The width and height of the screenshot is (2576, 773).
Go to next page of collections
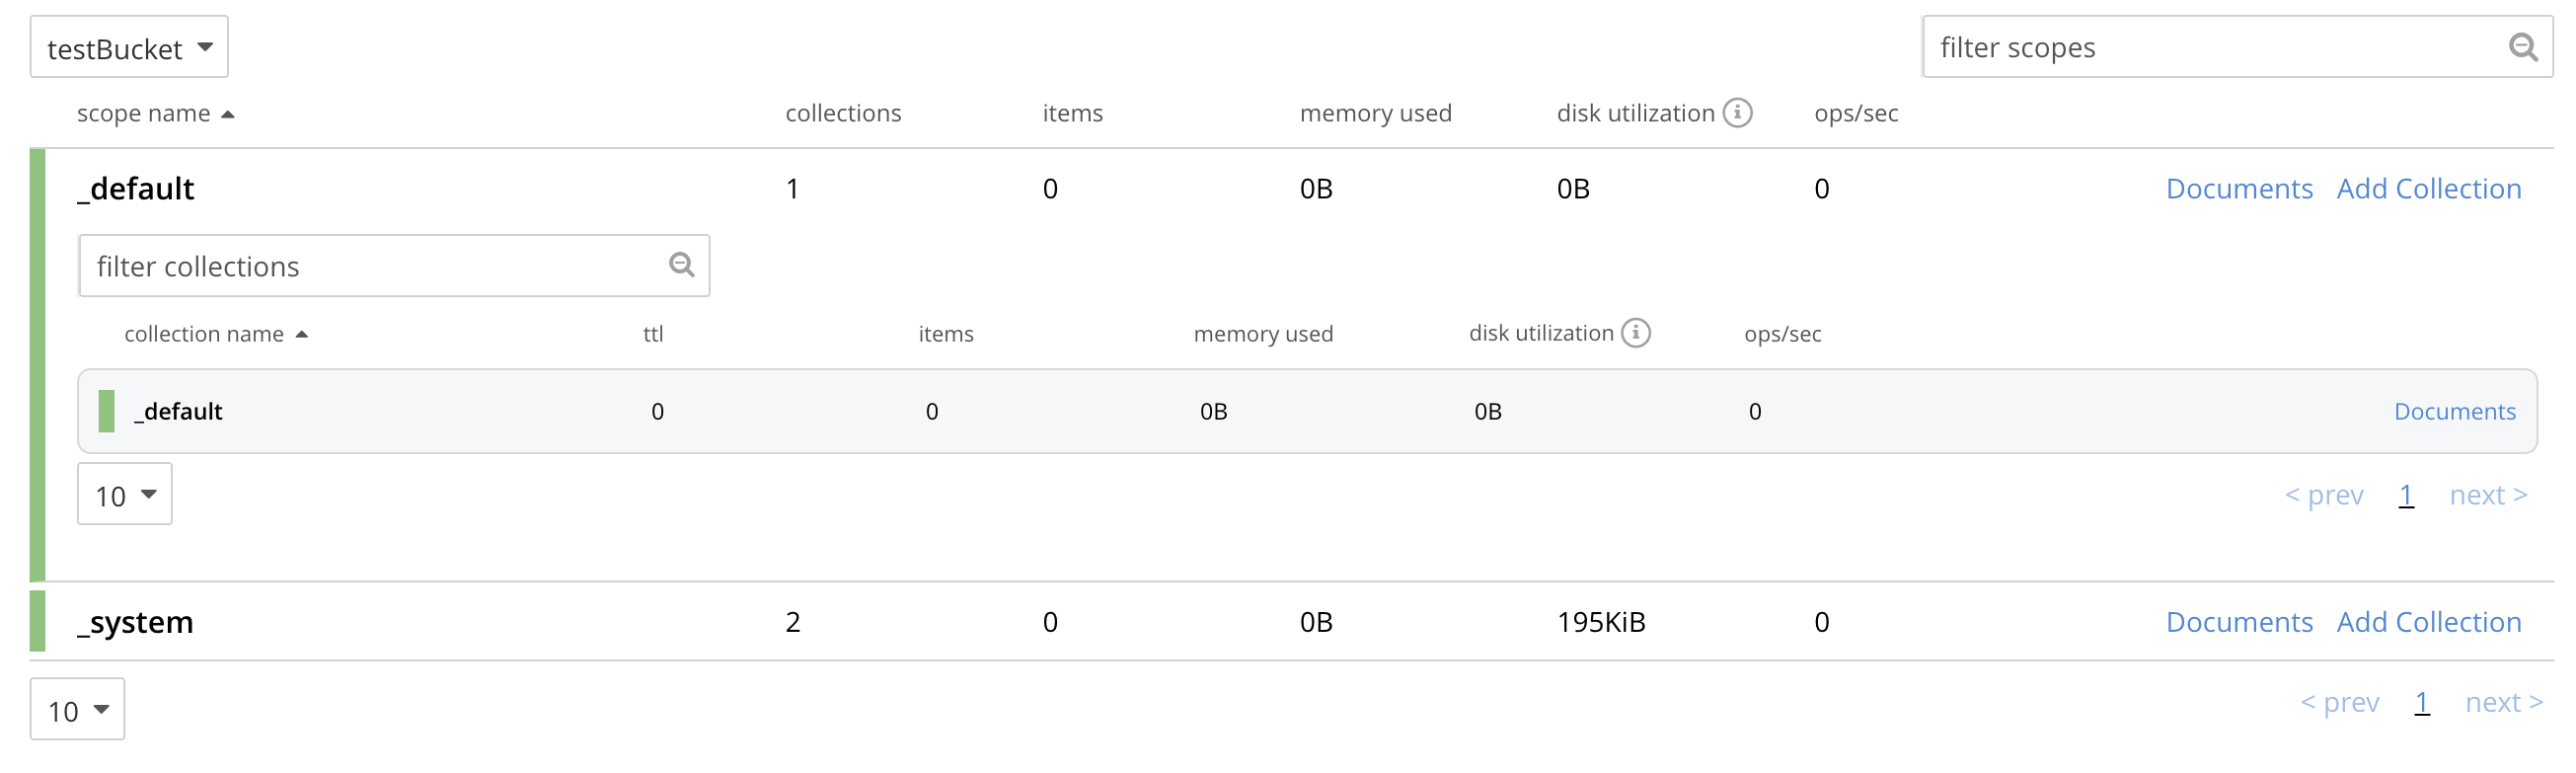pos(2487,495)
